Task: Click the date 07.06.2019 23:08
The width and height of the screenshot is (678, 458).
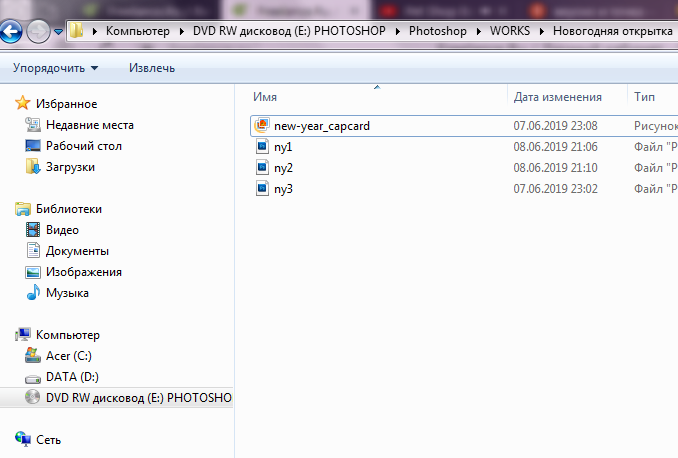Action: 555,126
